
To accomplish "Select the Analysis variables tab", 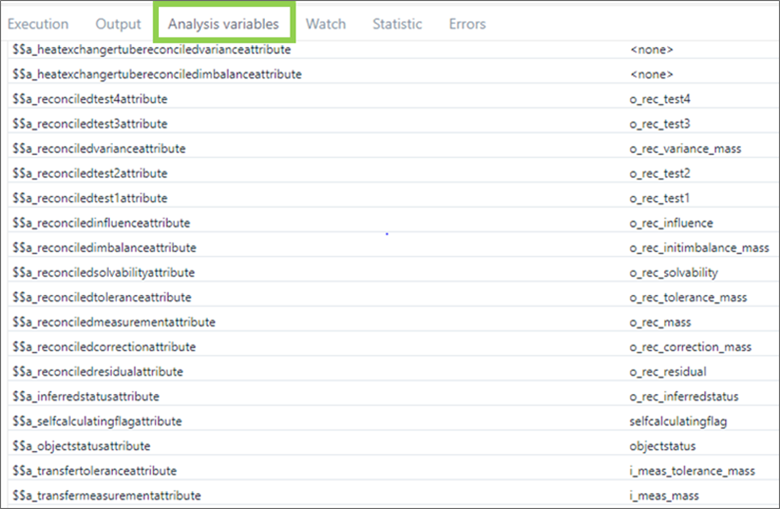I will 223,24.
